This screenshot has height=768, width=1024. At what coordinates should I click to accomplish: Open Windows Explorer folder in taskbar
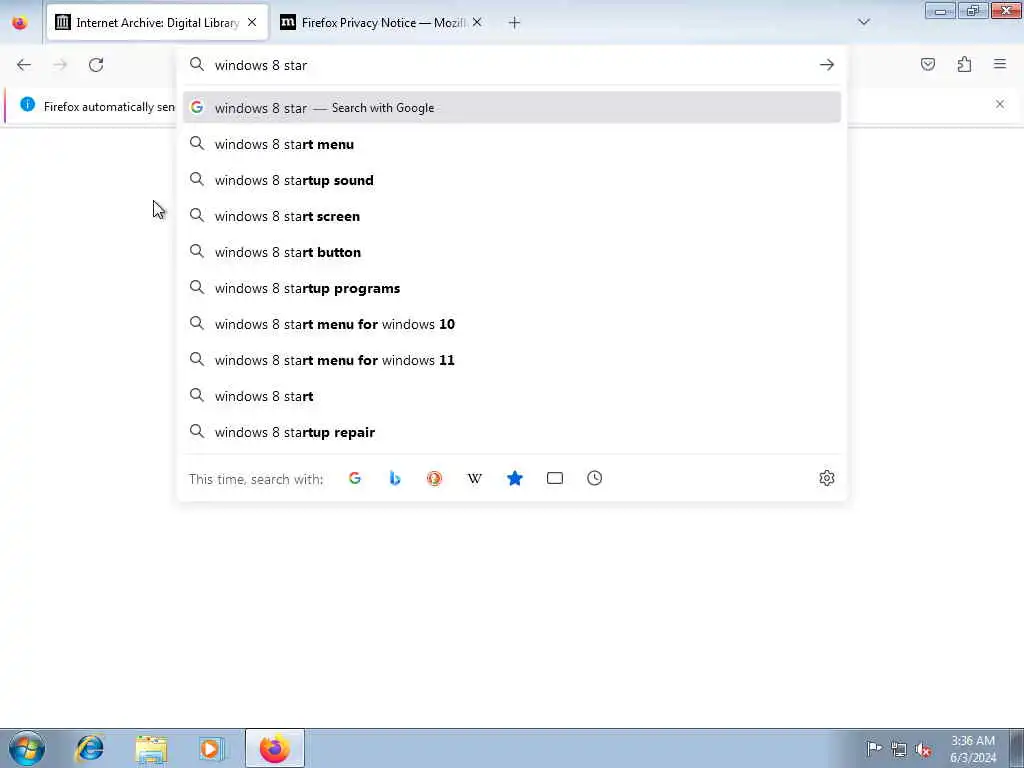click(151, 748)
